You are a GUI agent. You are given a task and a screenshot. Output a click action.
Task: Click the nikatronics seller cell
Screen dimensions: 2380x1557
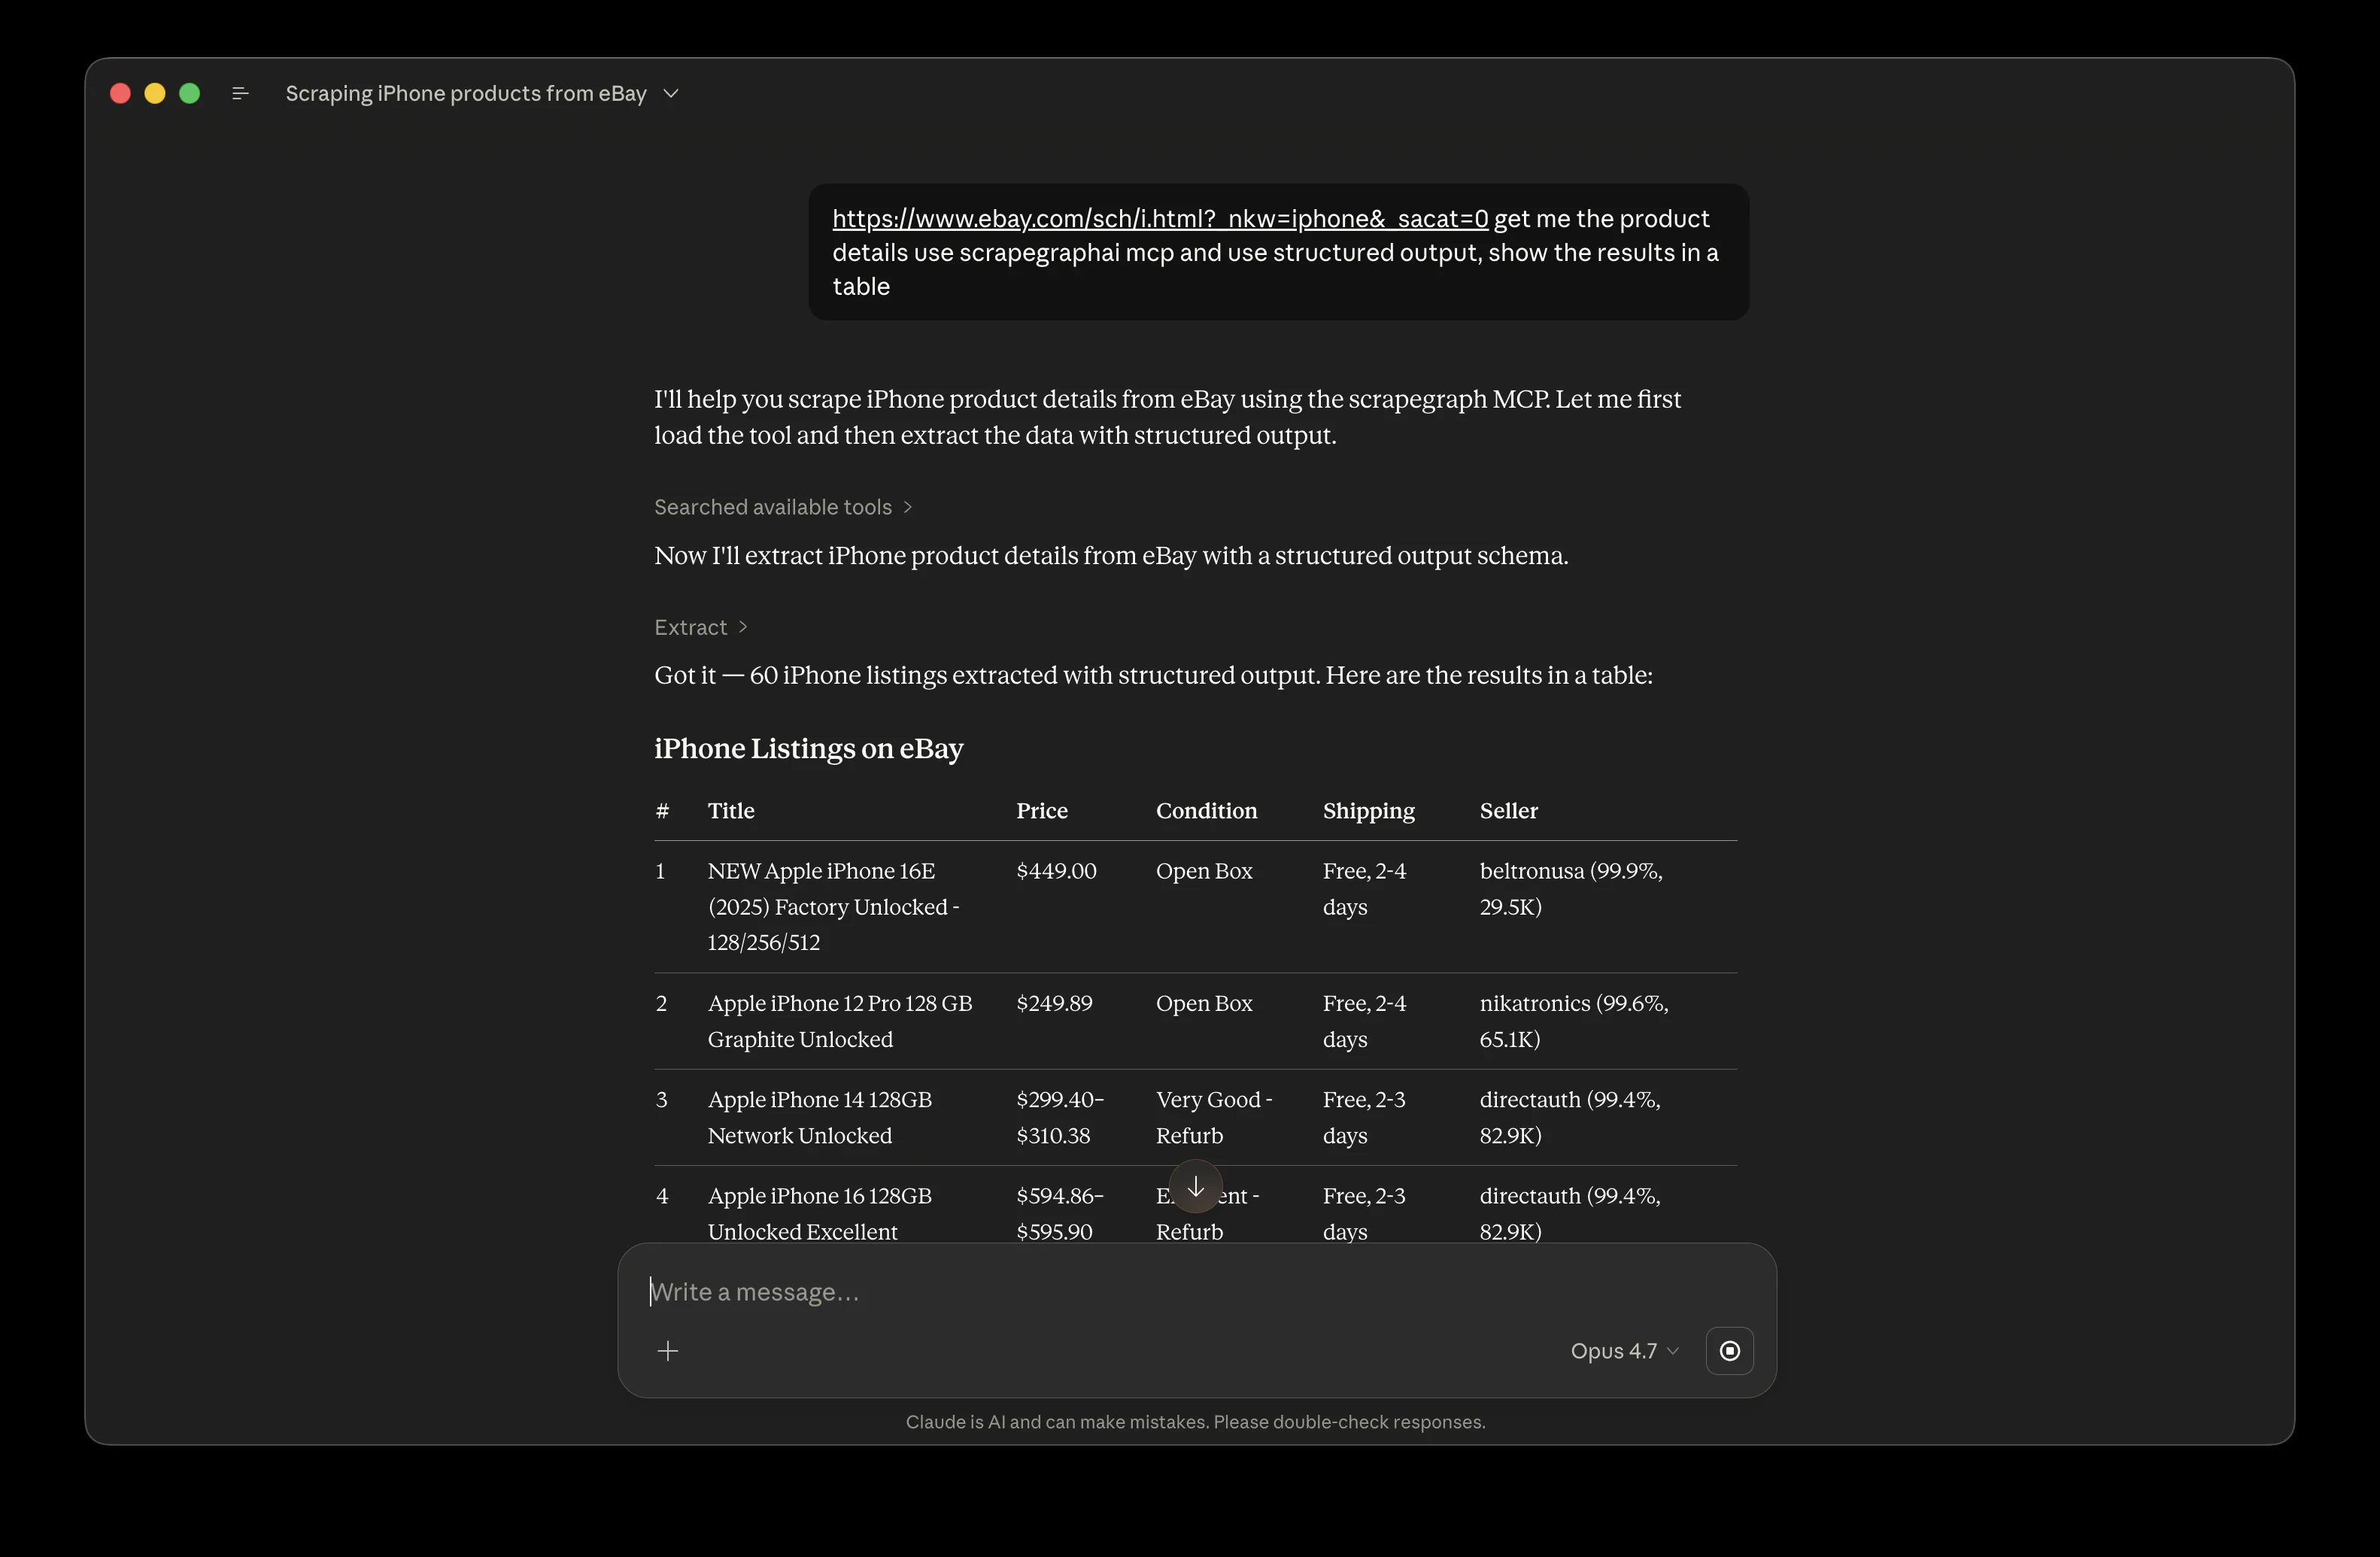pyautogui.click(x=1574, y=1021)
